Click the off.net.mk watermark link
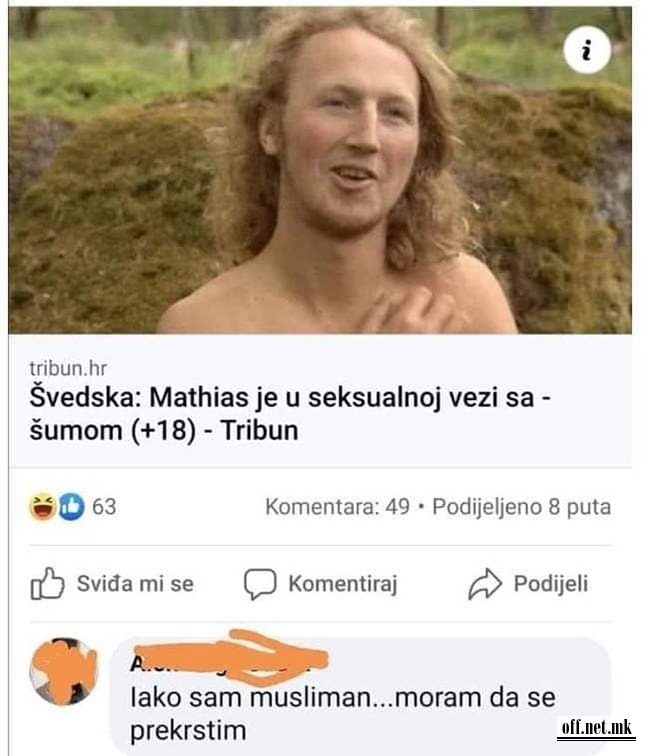The height and width of the screenshot is (756, 665). point(597,727)
